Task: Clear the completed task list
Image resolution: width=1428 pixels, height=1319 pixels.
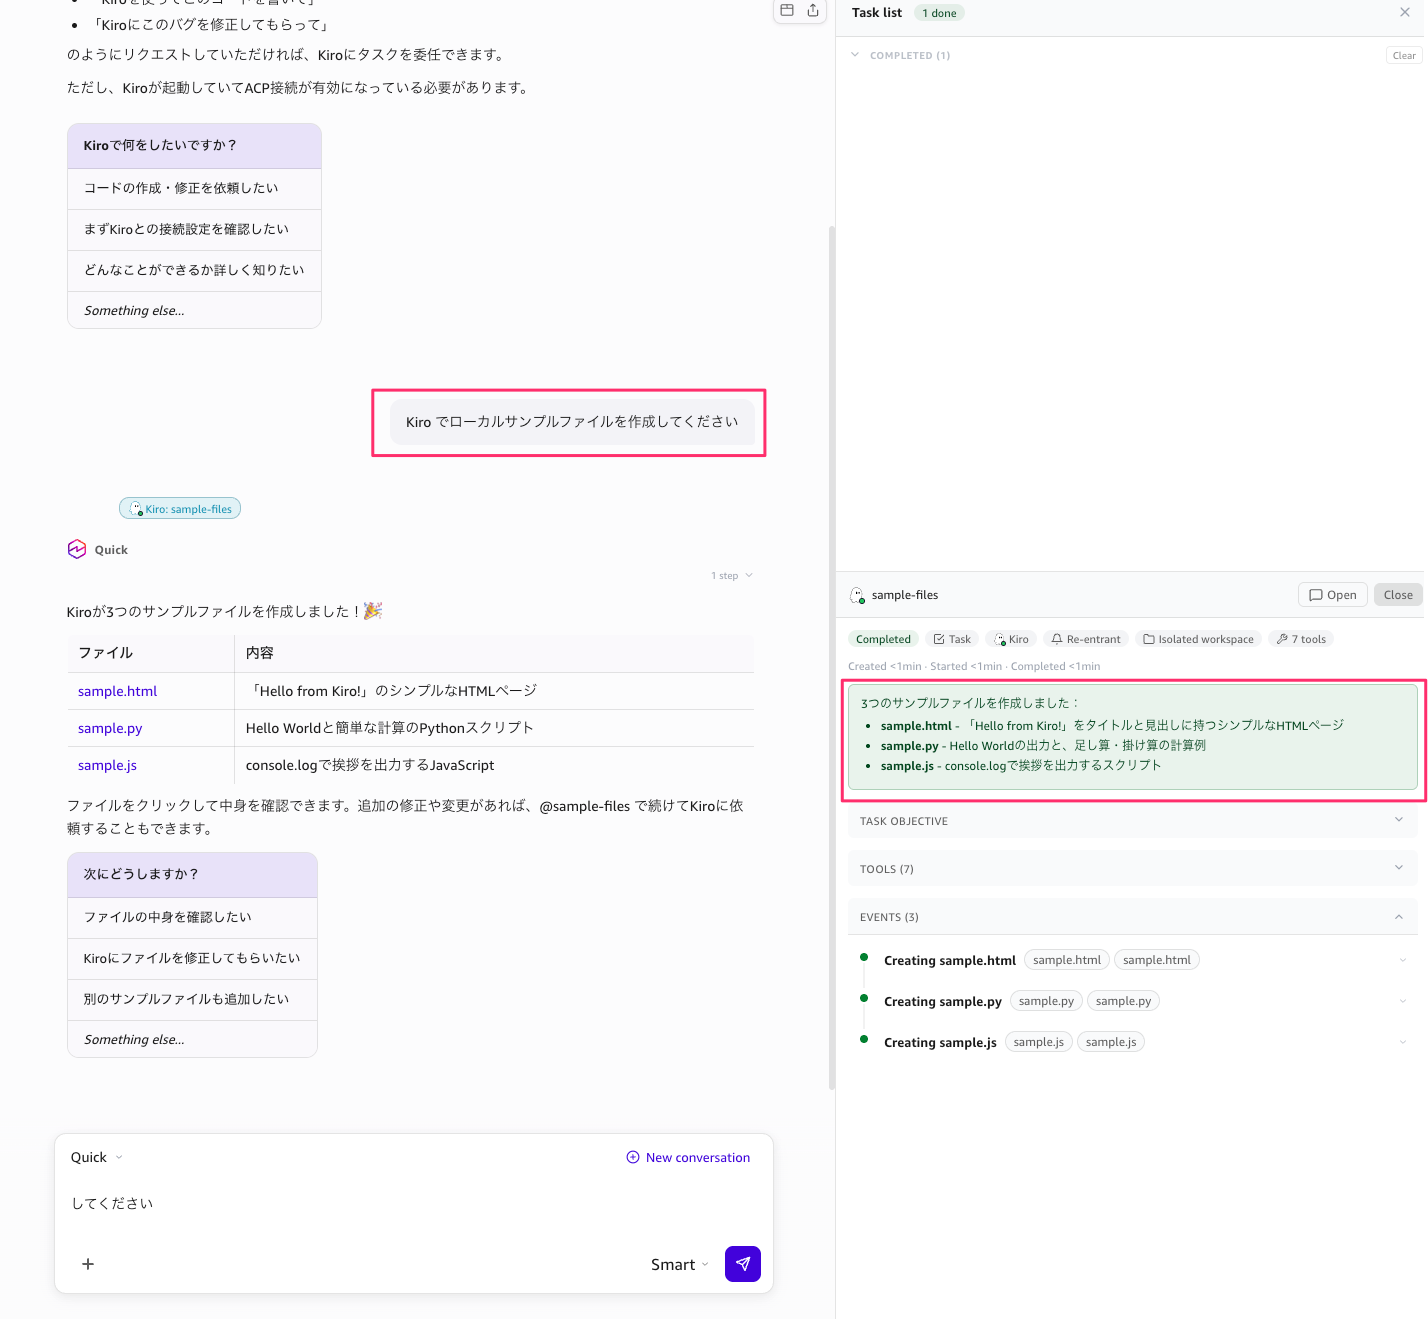Action: point(1404,55)
